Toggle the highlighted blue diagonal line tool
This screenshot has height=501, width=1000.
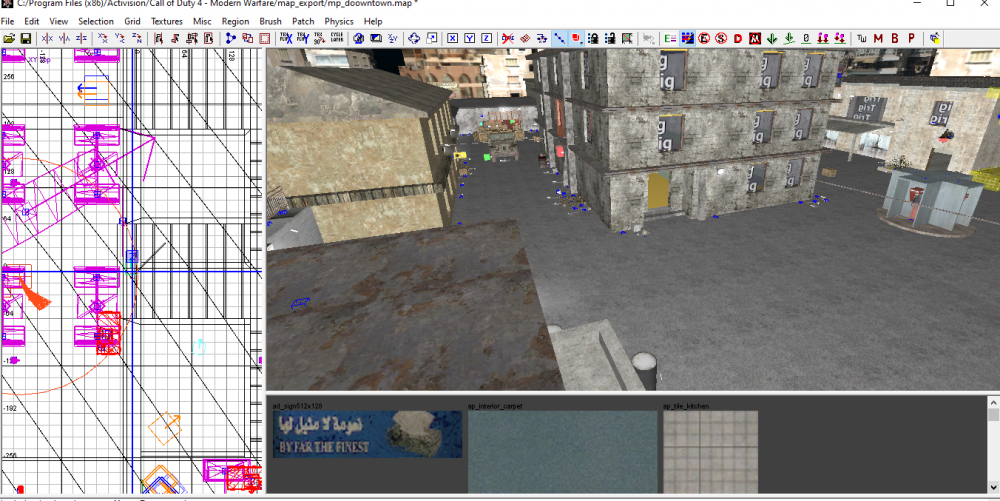coord(560,38)
